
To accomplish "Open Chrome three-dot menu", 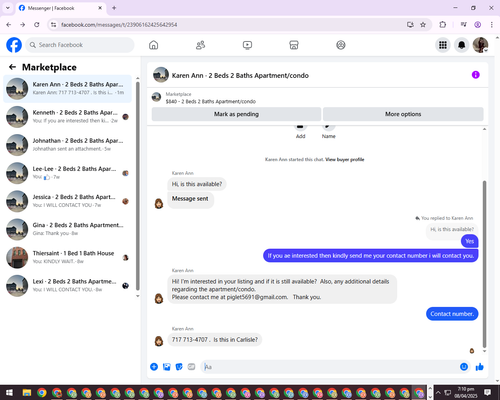I will pyautogui.click(x=492, y=25).
